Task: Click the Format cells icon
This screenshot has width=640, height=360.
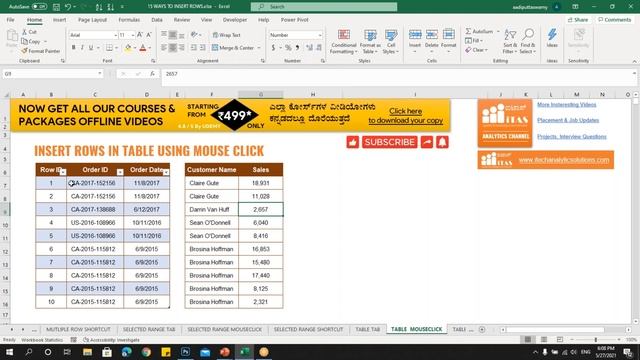Action: click(449, 35)
